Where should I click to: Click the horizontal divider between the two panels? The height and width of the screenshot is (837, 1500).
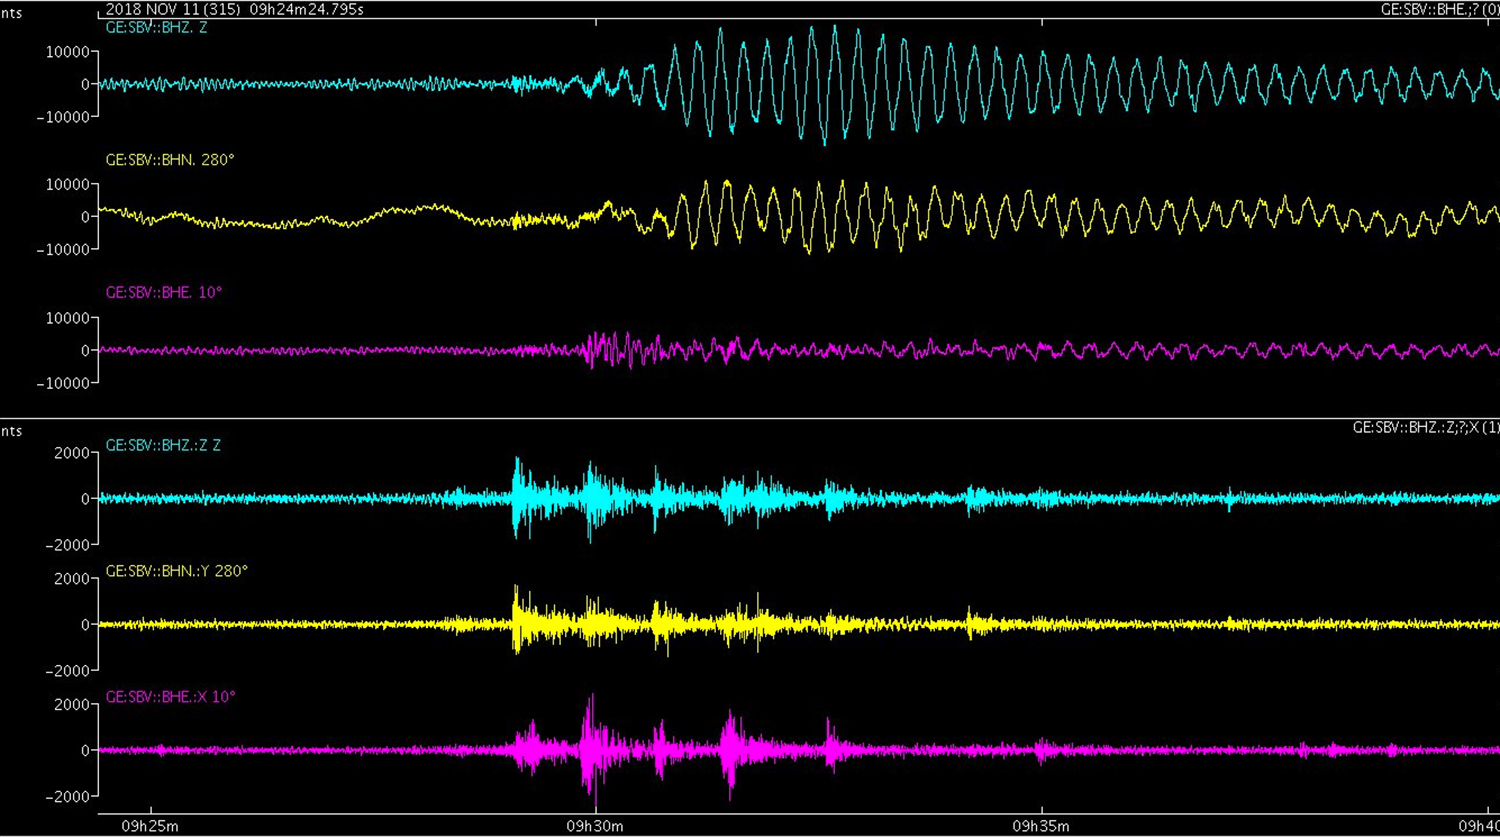pos(750,418)
